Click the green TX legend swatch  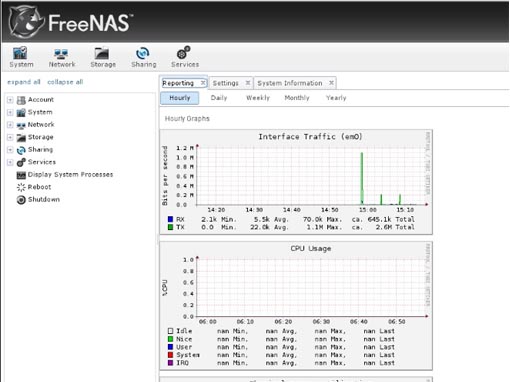pos(170,227)
